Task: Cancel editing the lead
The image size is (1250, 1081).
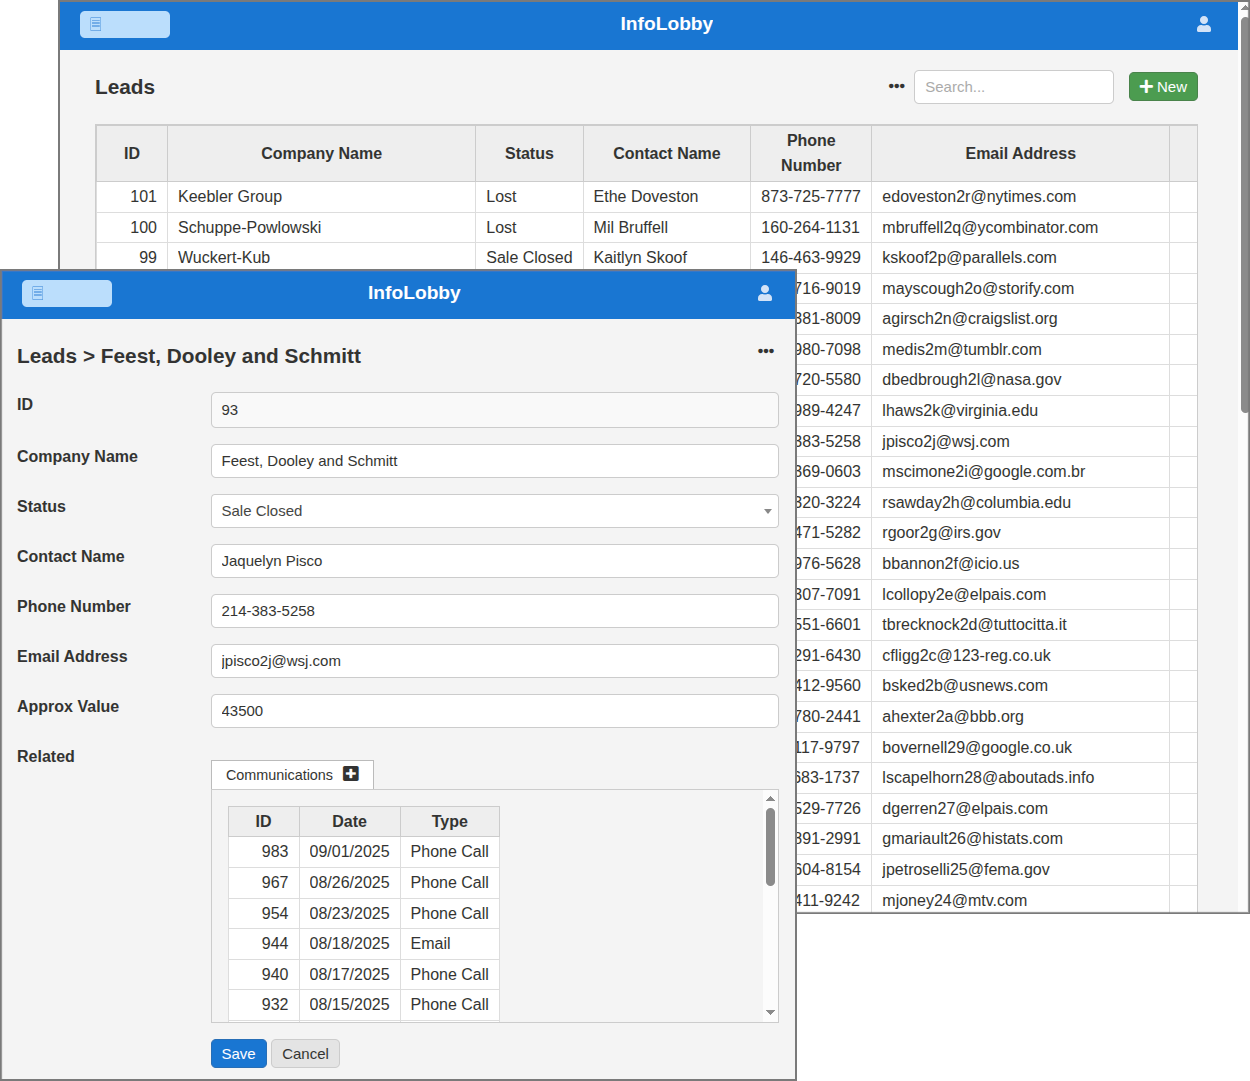Action: (305, 1054)
